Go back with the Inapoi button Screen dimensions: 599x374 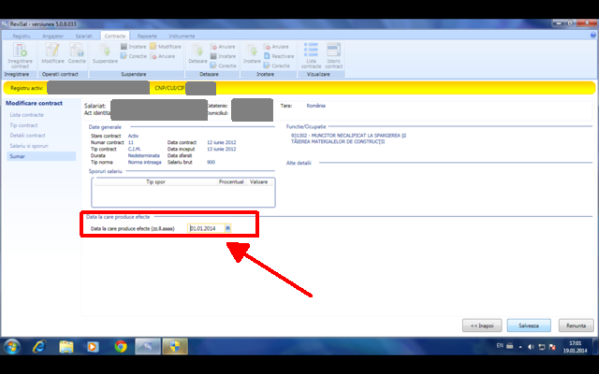pos(482,325)
